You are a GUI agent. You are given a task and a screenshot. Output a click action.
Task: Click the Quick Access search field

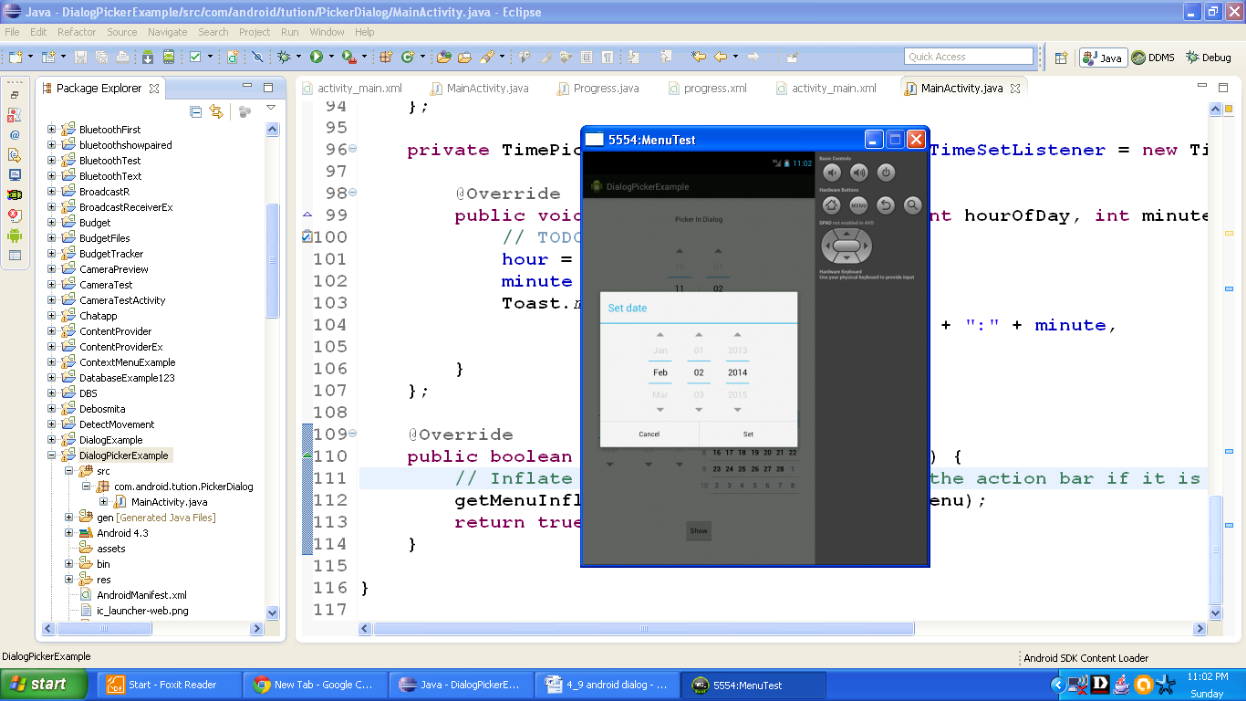(x=969, y=57)
